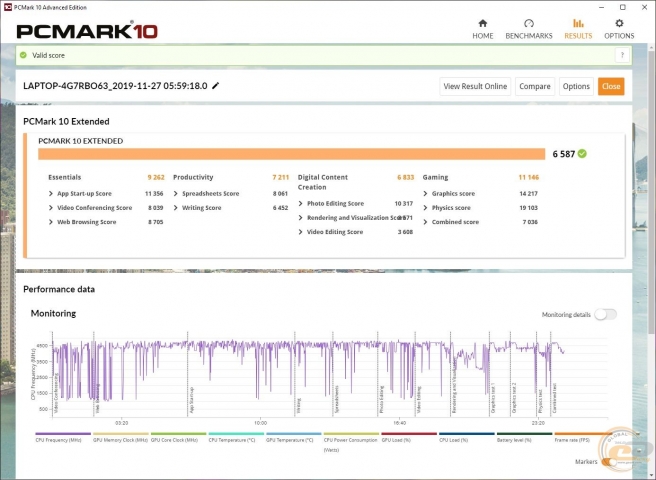Click the App Start-up marker in chart
The width and height of the screenshot is (656, 480).
191,400
